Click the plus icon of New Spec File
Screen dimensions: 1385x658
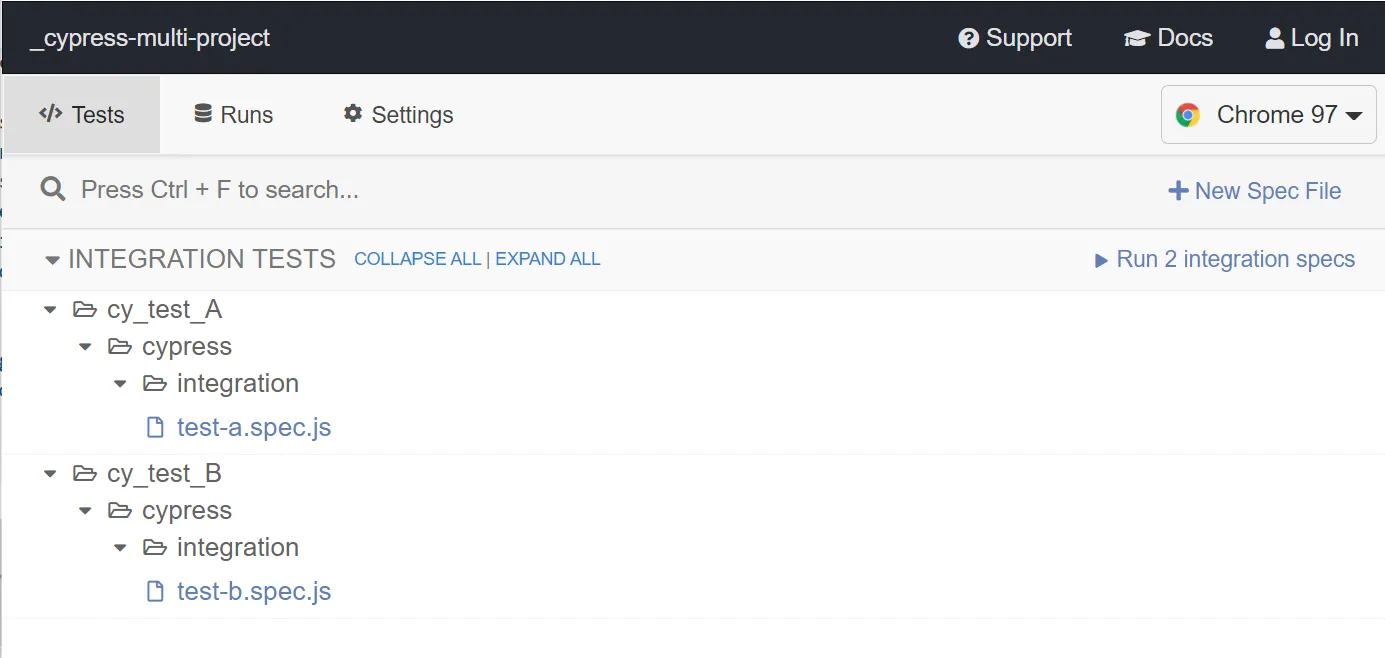click(x=1178, y=191)
